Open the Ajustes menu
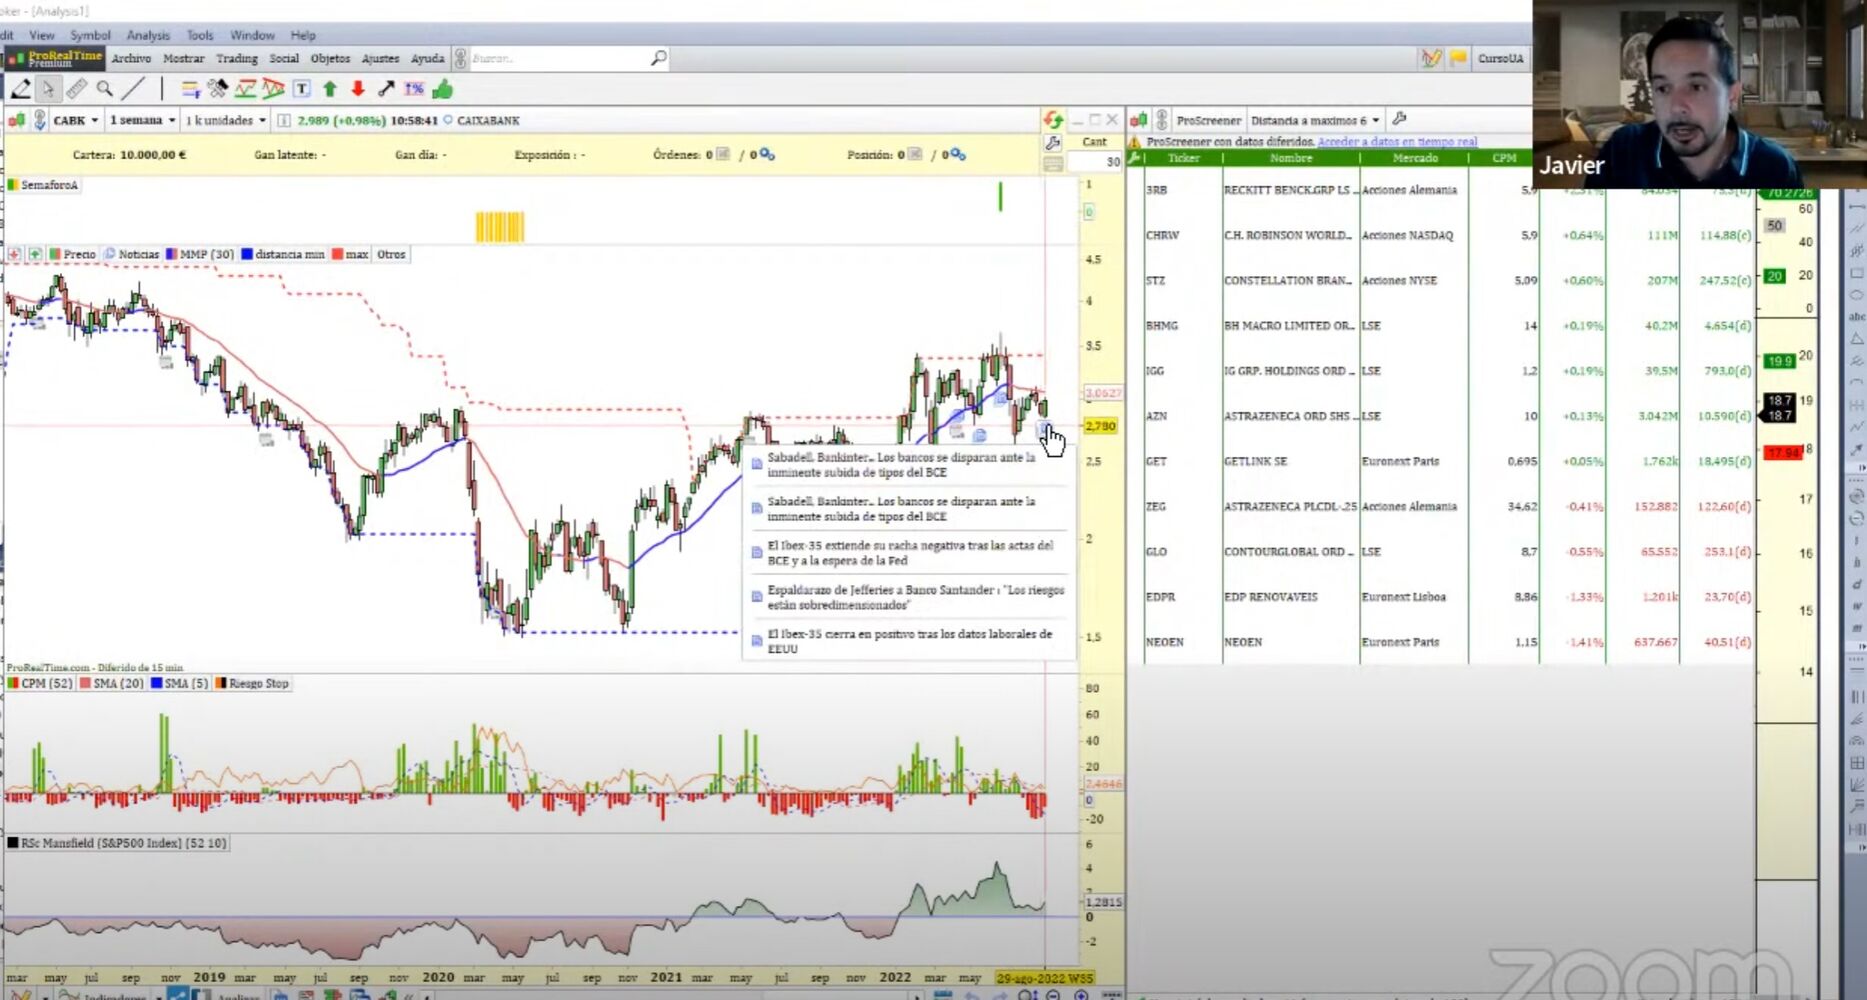Screen dimensions: 1867x1000 tap(380, 58)
